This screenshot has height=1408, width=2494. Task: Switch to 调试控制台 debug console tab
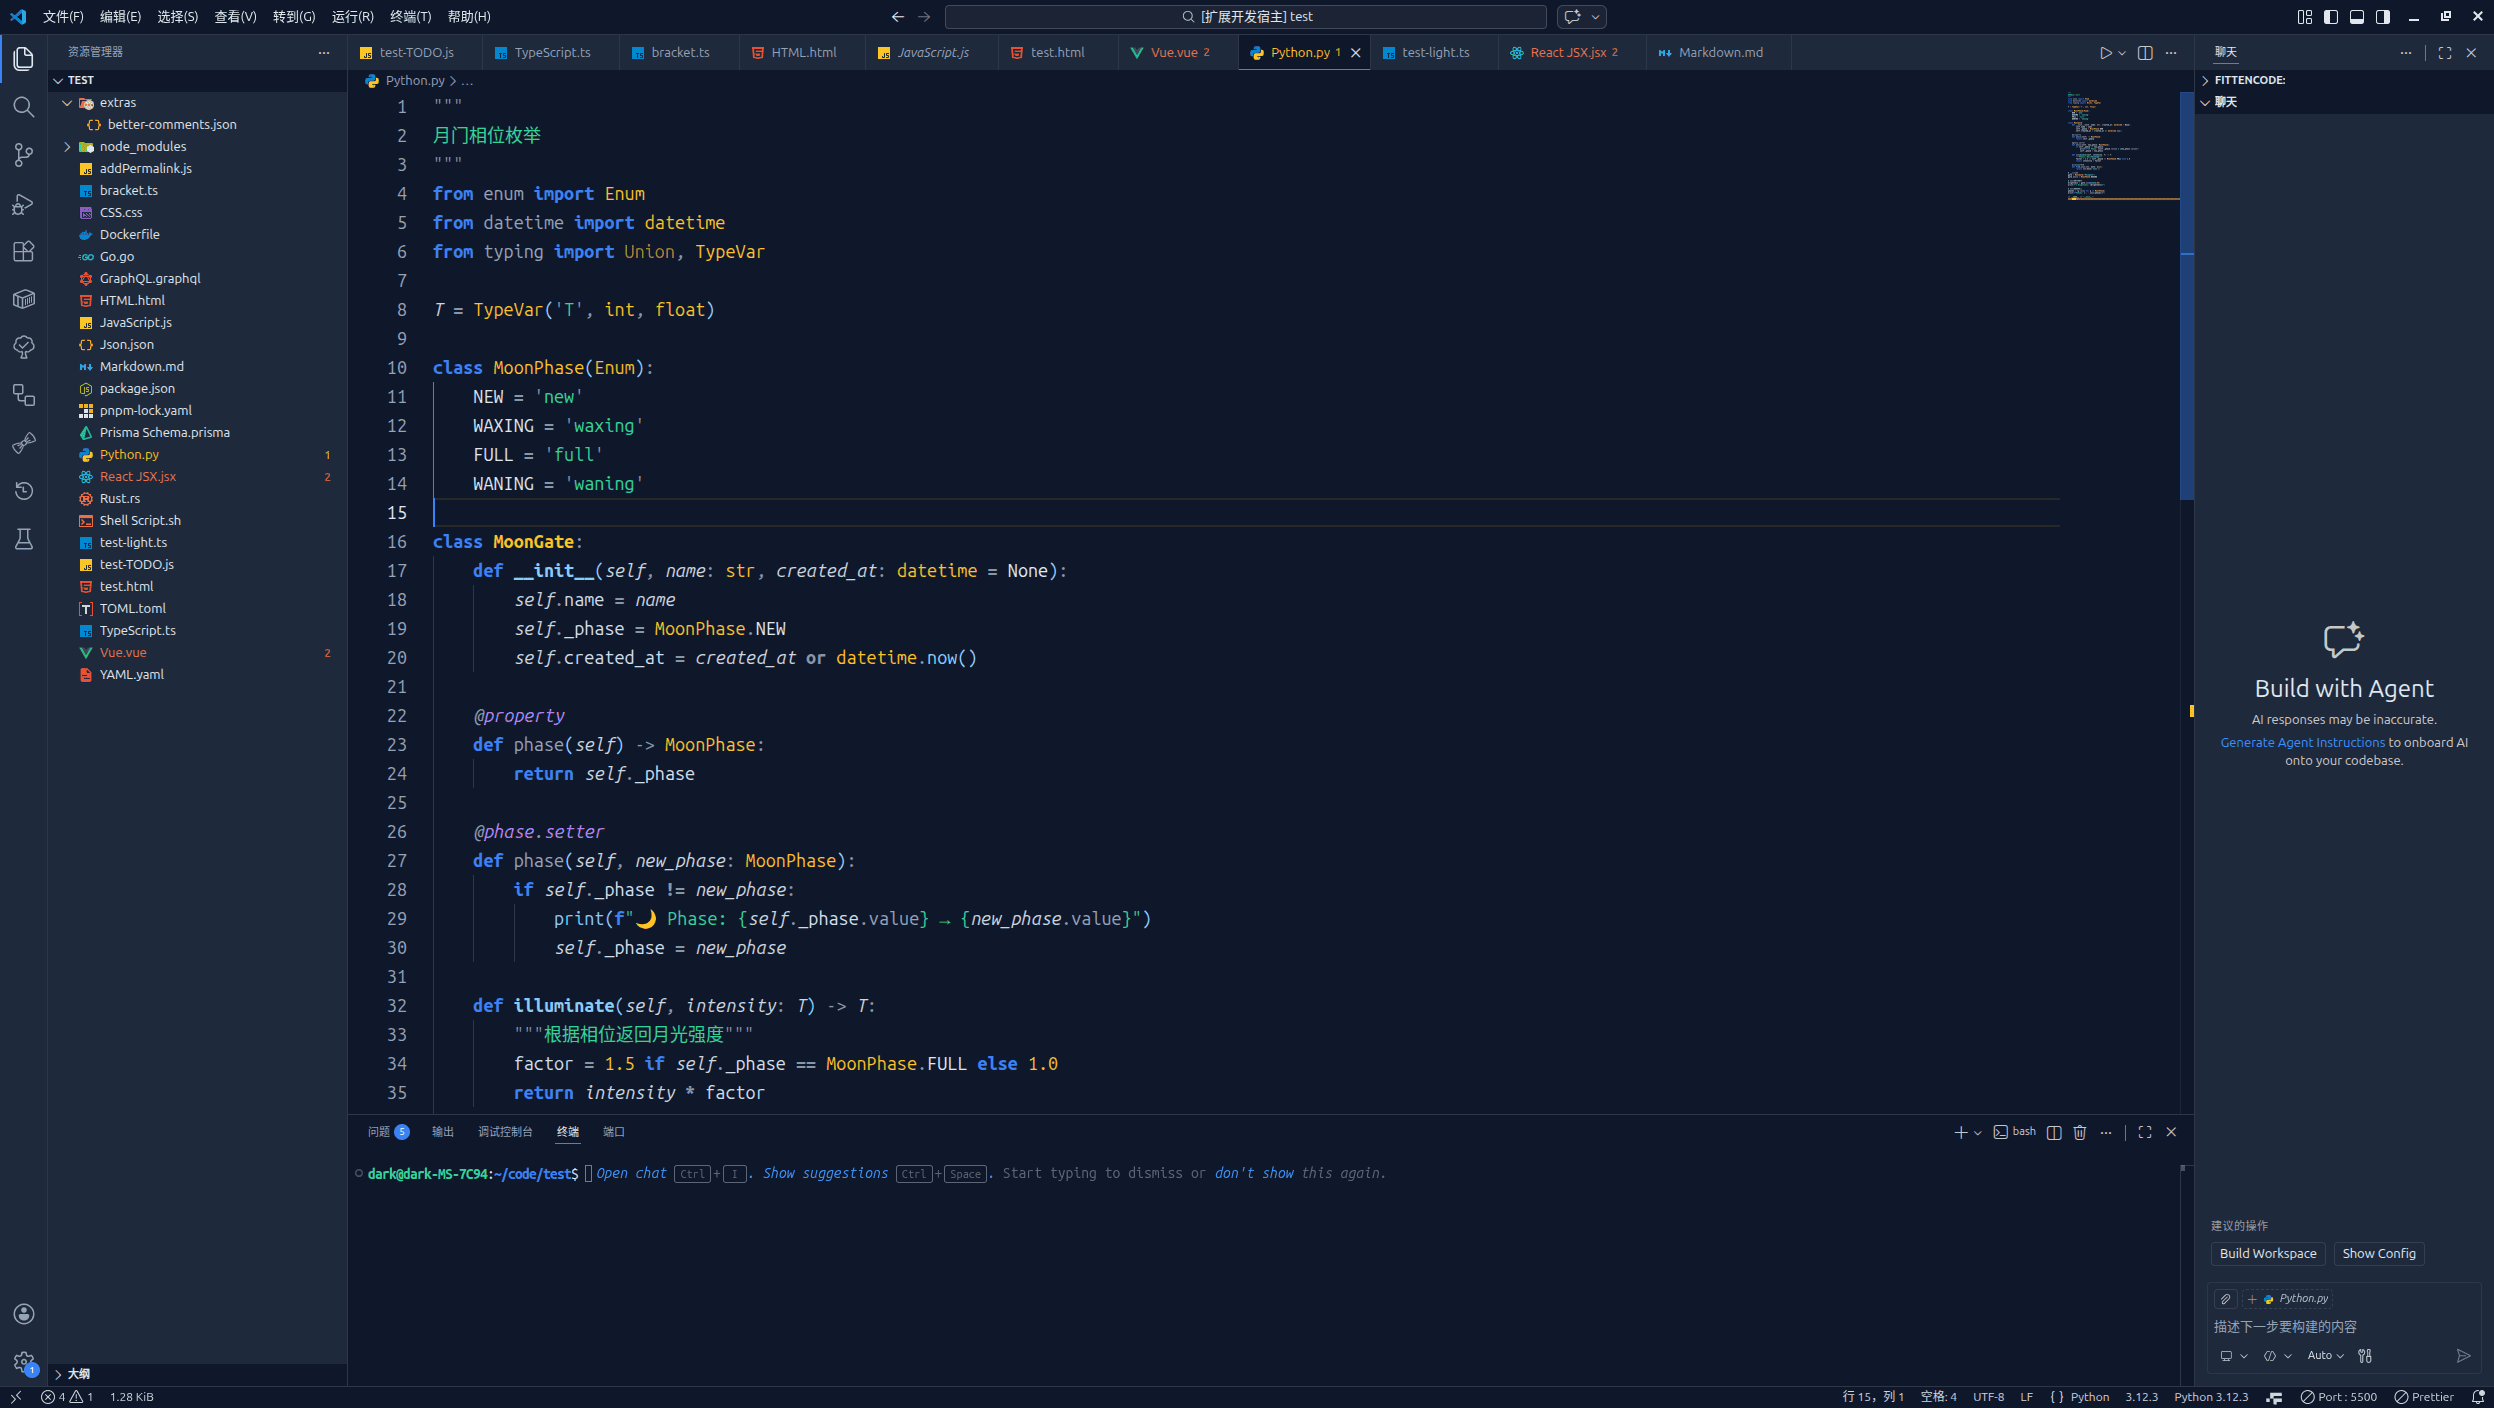click(x=505, y=1132)
